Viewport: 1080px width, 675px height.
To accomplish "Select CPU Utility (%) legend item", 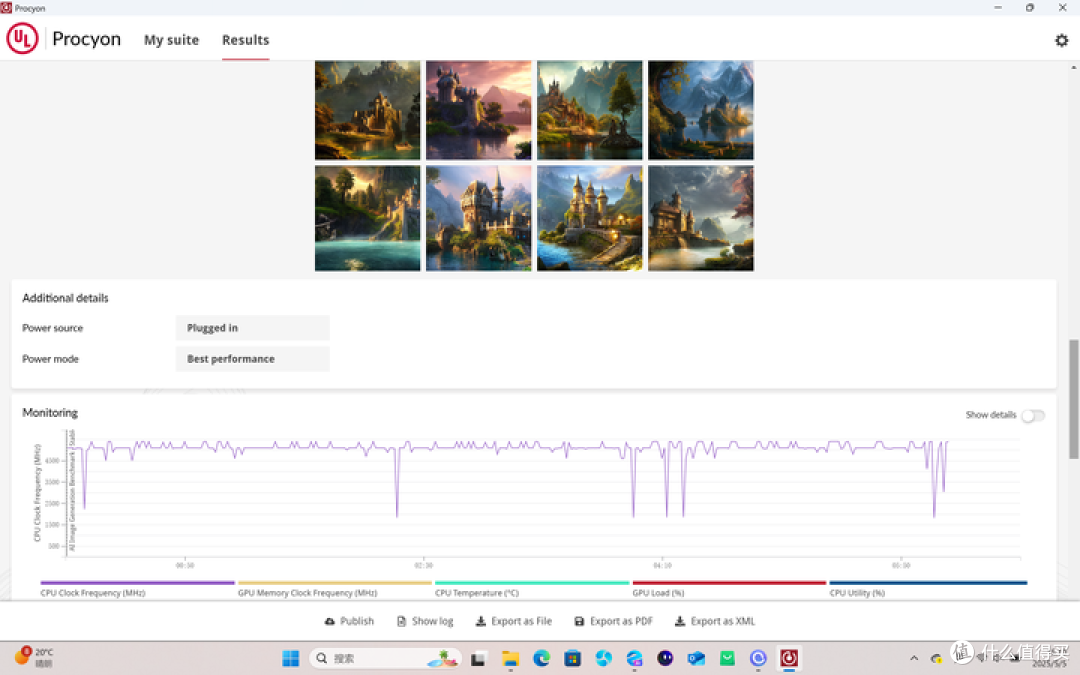I will click(x=928, y=589).
